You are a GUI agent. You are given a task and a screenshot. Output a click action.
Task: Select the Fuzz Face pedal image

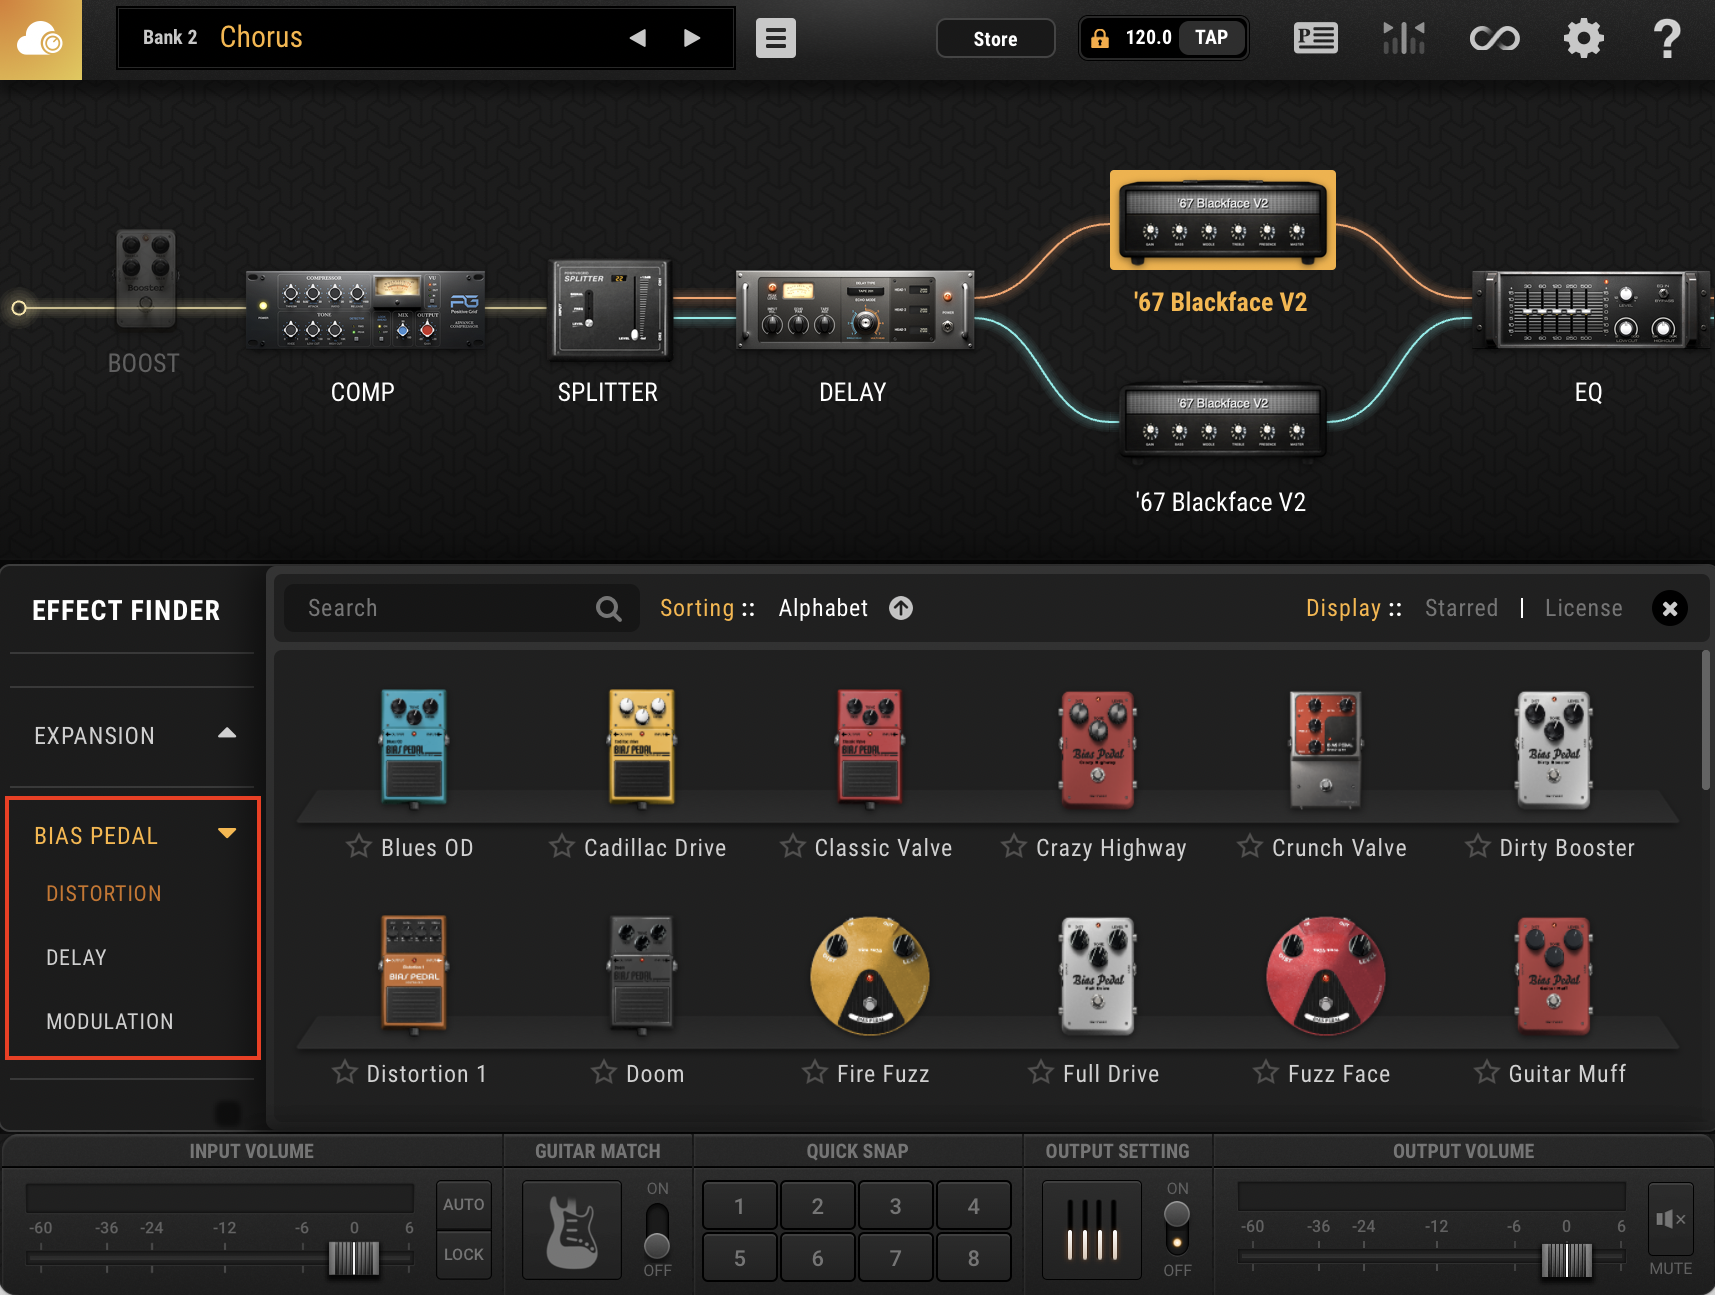[x=1326, y=975]
